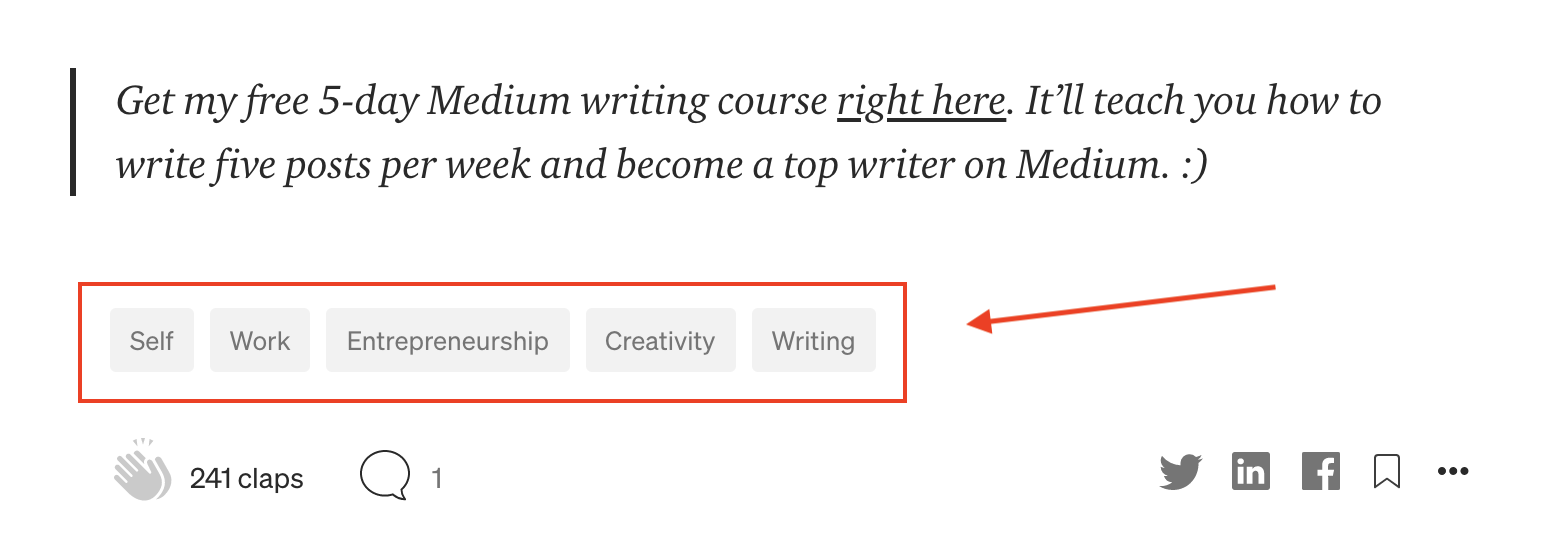Click the response count number 1
This screenshot has width=1544, height=544.
436,479
